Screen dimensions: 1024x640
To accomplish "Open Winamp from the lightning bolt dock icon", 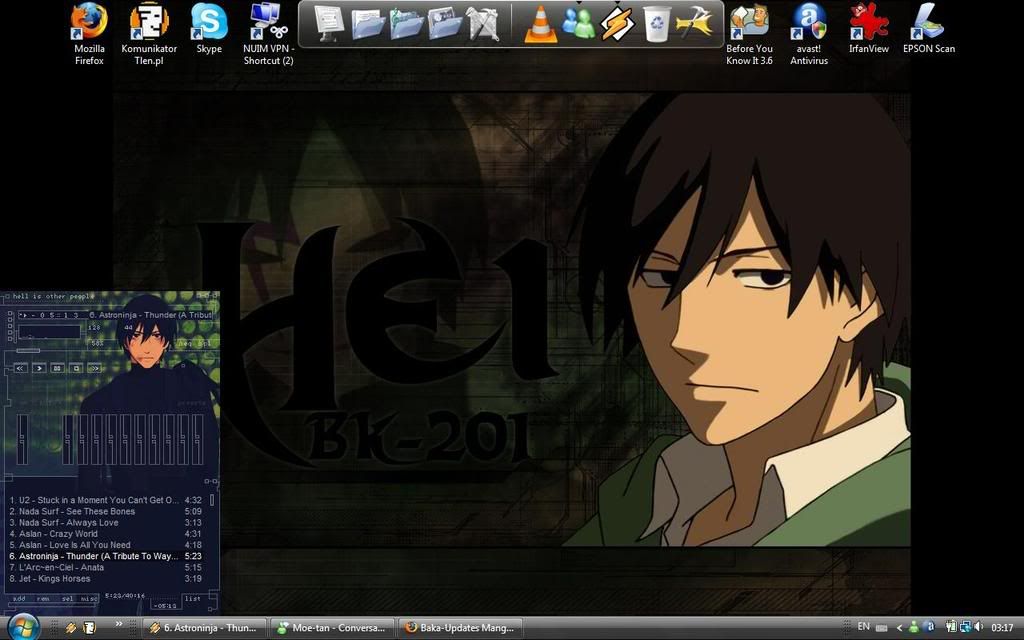I will click(x=617, y=24).
